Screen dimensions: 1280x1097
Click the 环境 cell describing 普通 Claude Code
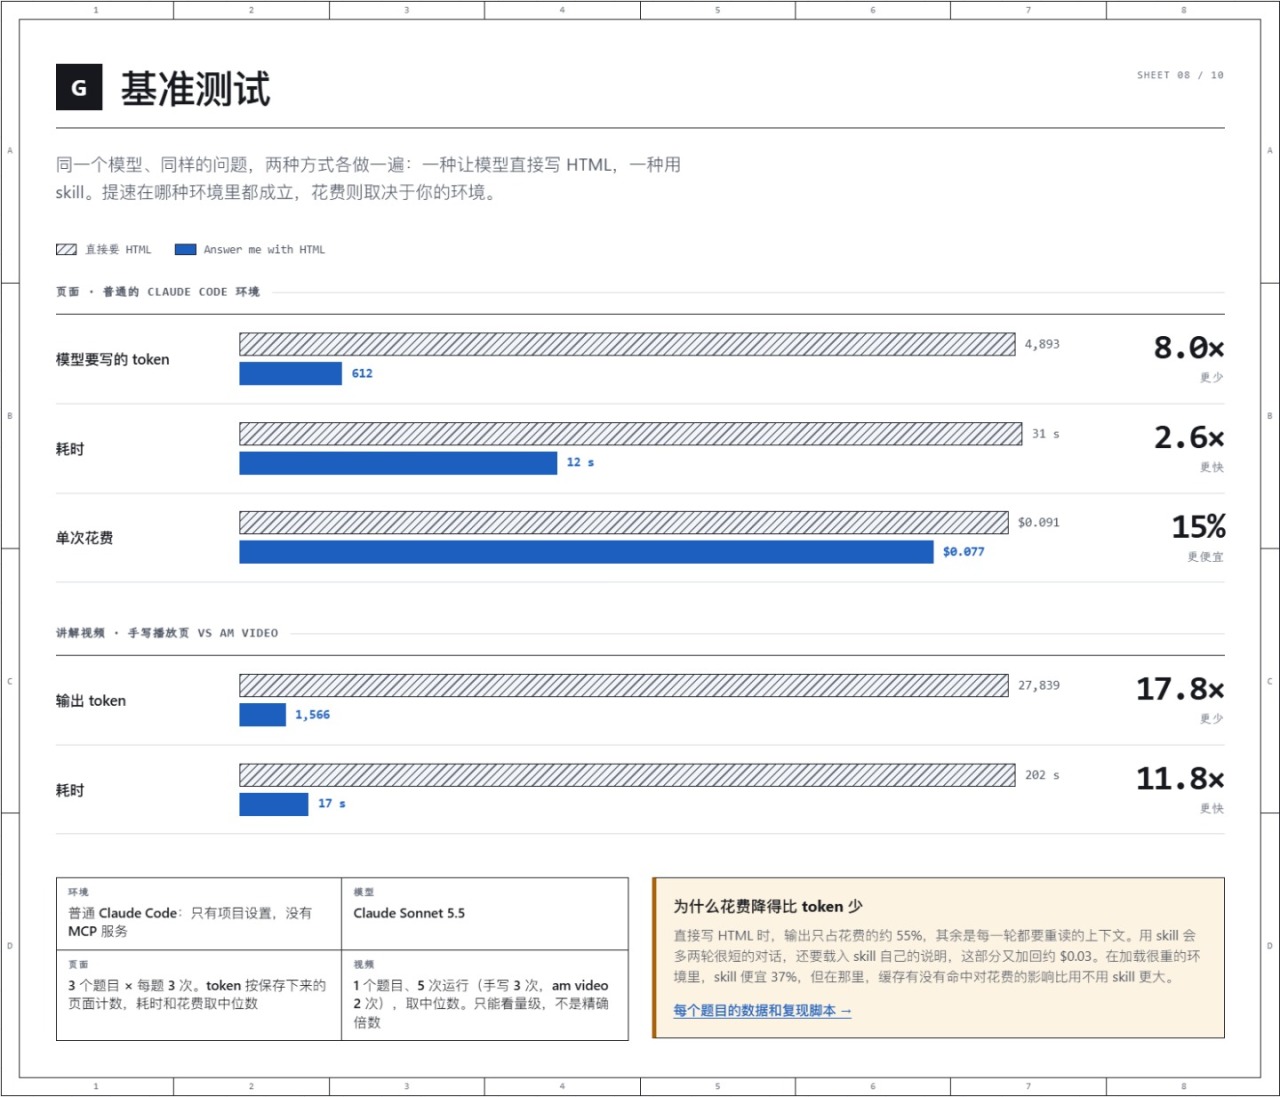[x=199, y=914]
